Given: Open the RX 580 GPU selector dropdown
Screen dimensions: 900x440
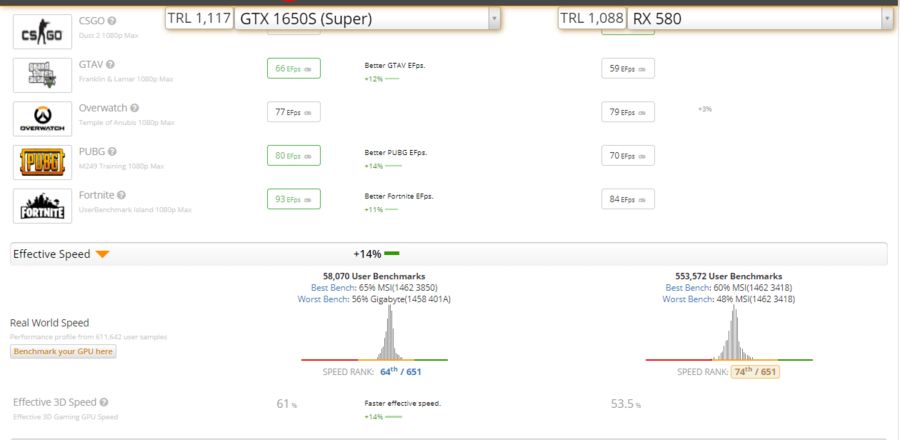Looking at the screenshot, I should (x=760, y=19).
